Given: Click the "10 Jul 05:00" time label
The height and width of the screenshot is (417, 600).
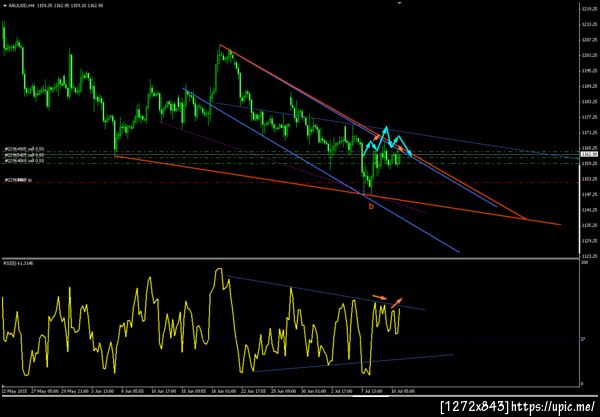Looking at the screenshot, I should pos(402,391).
